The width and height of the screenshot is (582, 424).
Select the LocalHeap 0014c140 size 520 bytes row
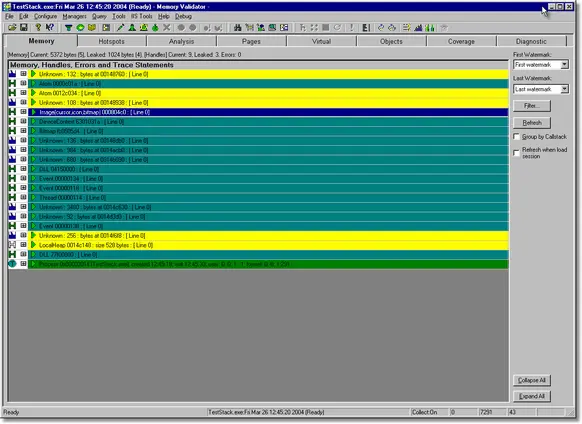pyautogui.click(x=268, y=245)
